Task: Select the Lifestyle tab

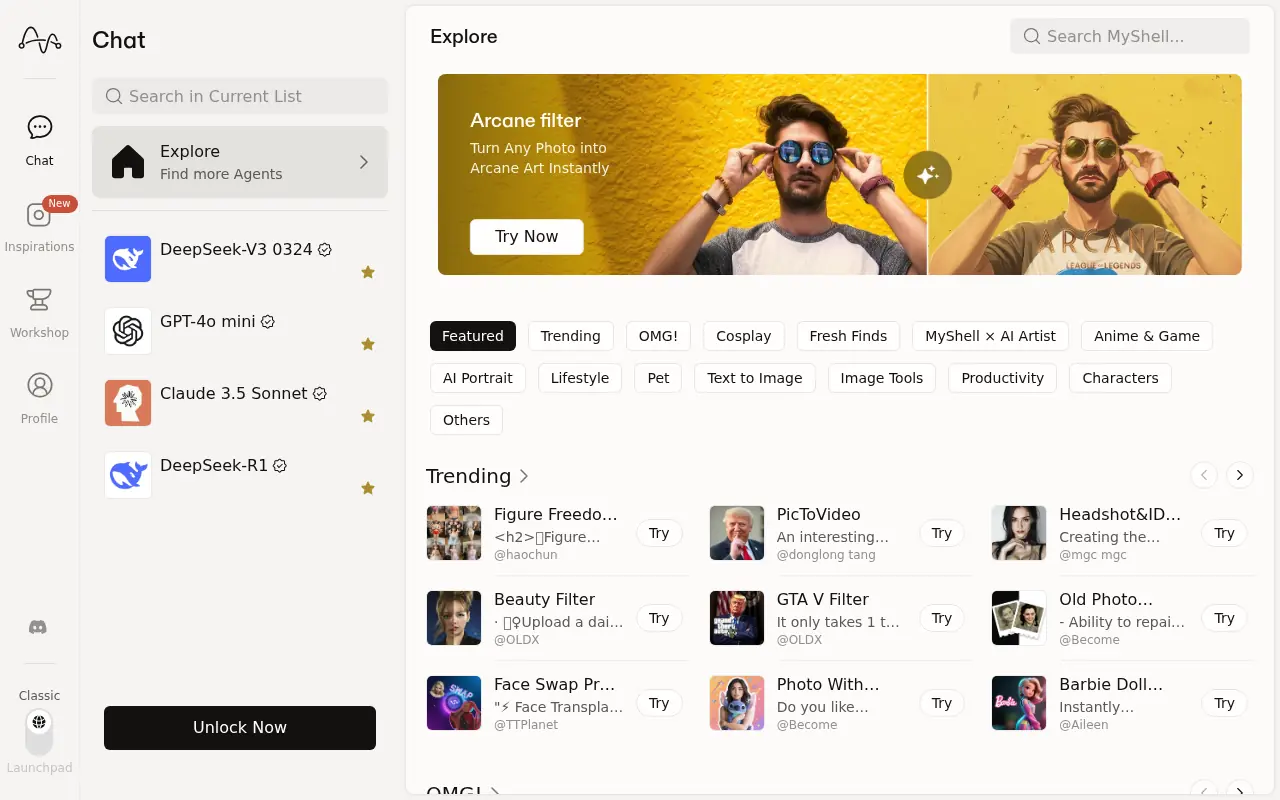Action: tap(580, 378)
